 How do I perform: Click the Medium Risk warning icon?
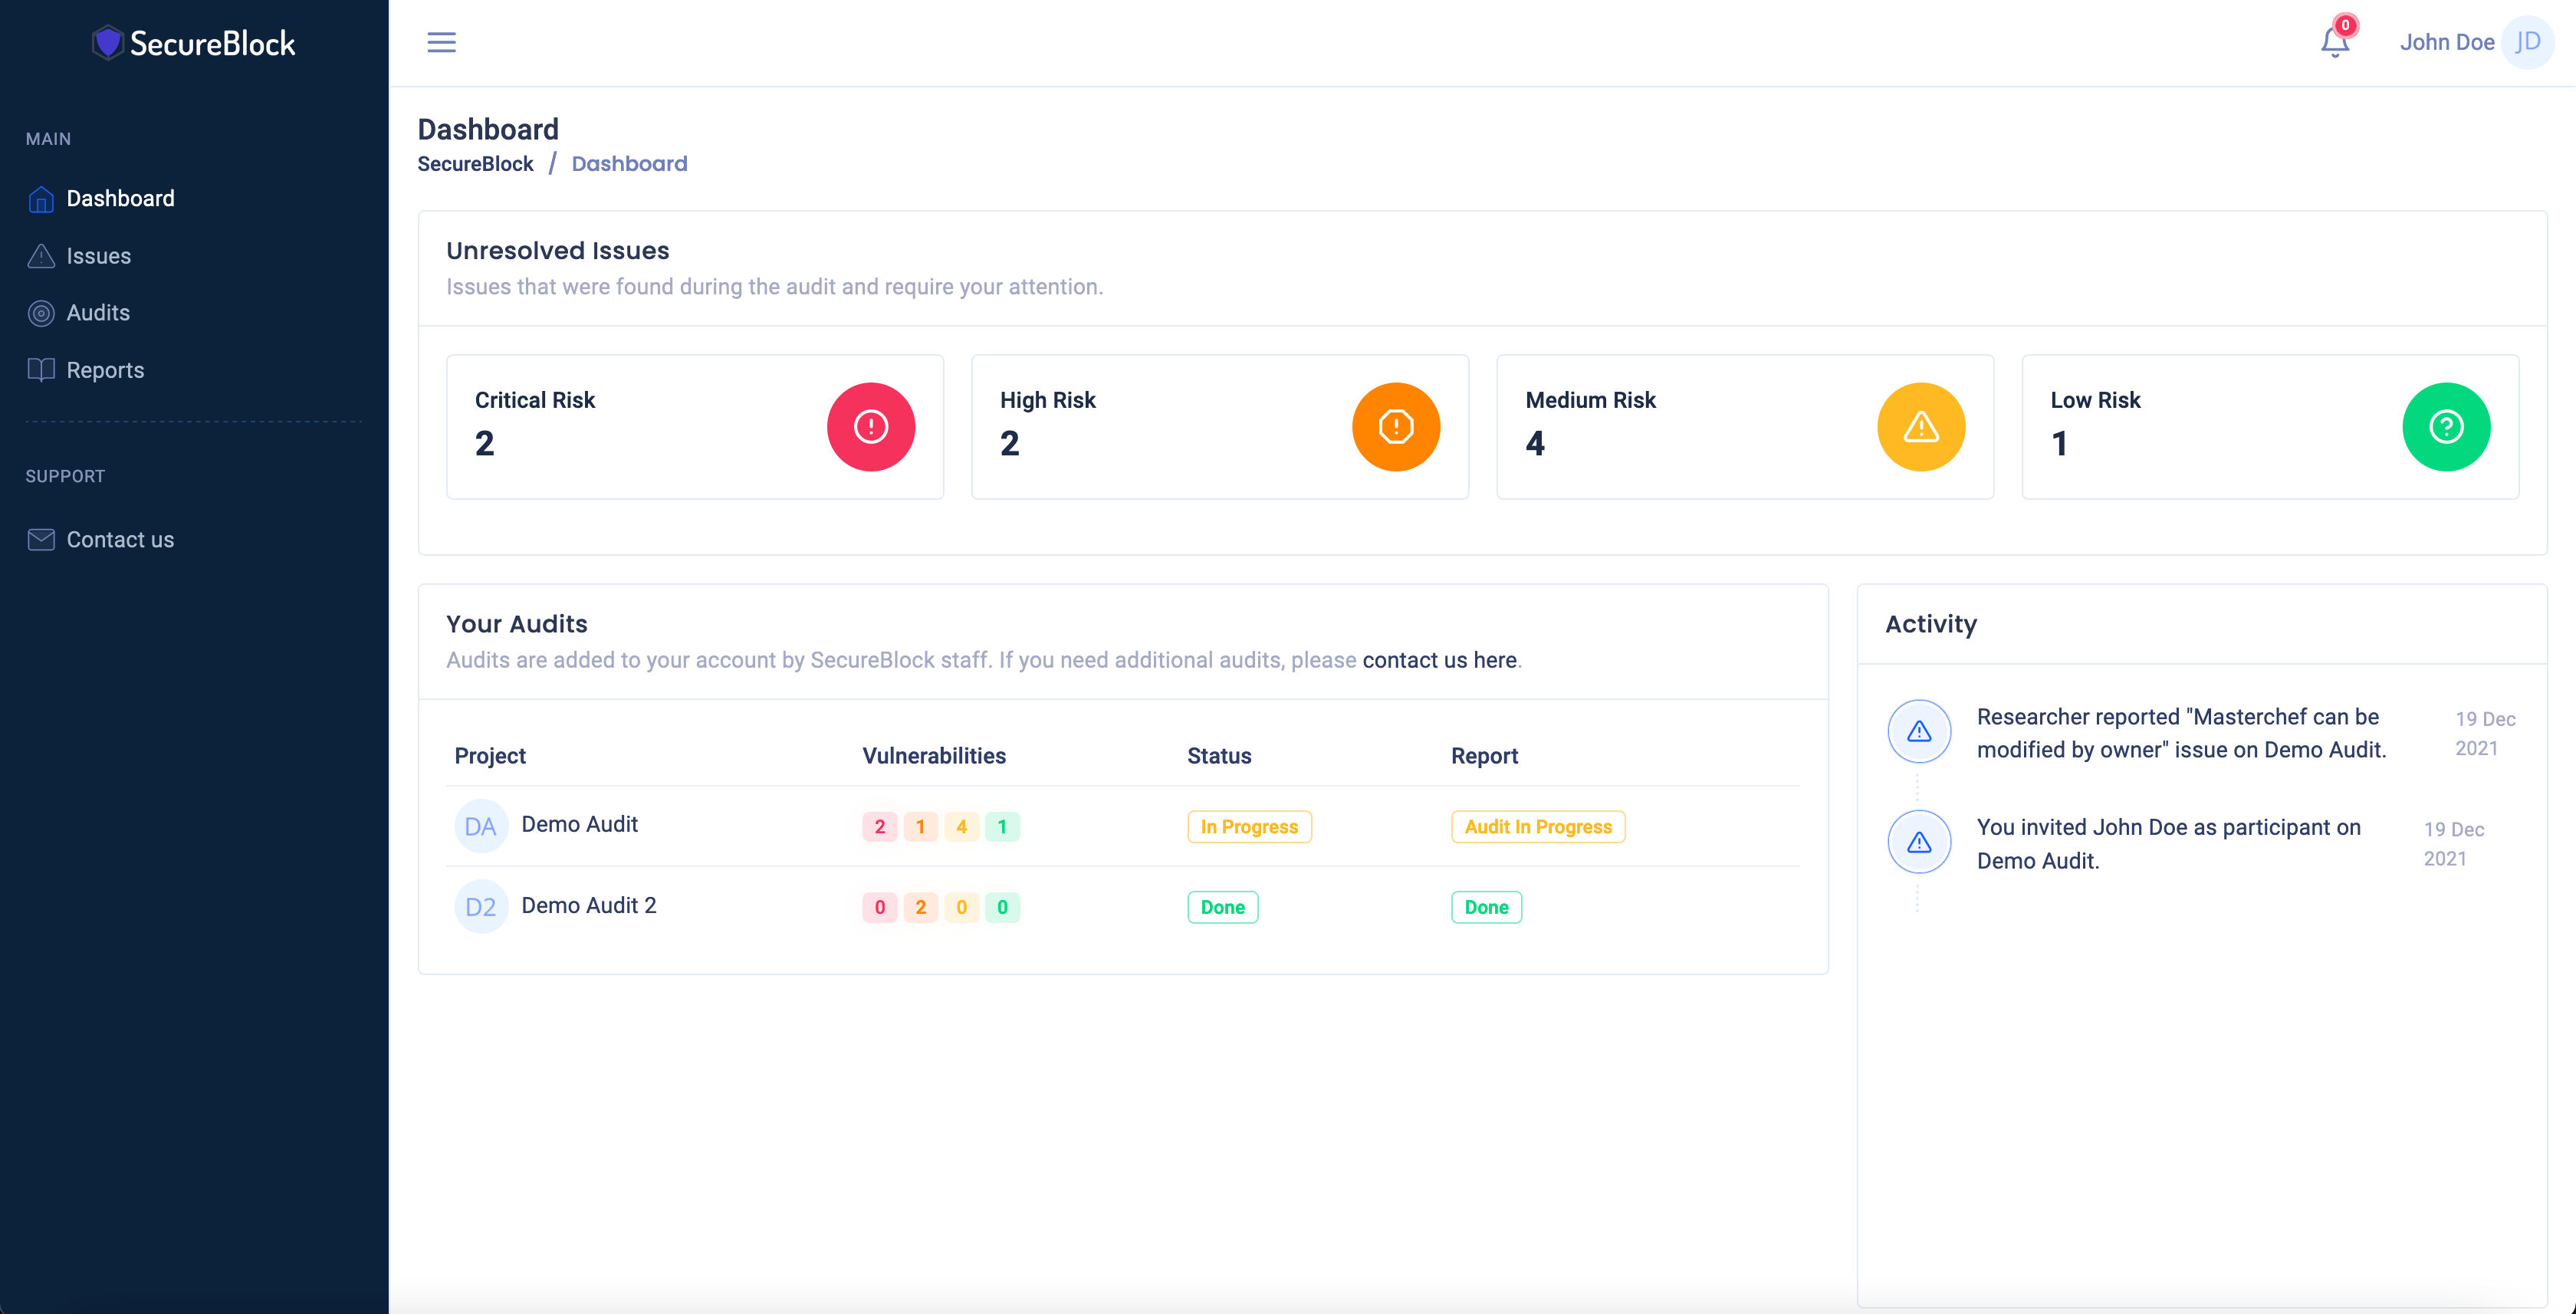click(x=1920, y=427)
